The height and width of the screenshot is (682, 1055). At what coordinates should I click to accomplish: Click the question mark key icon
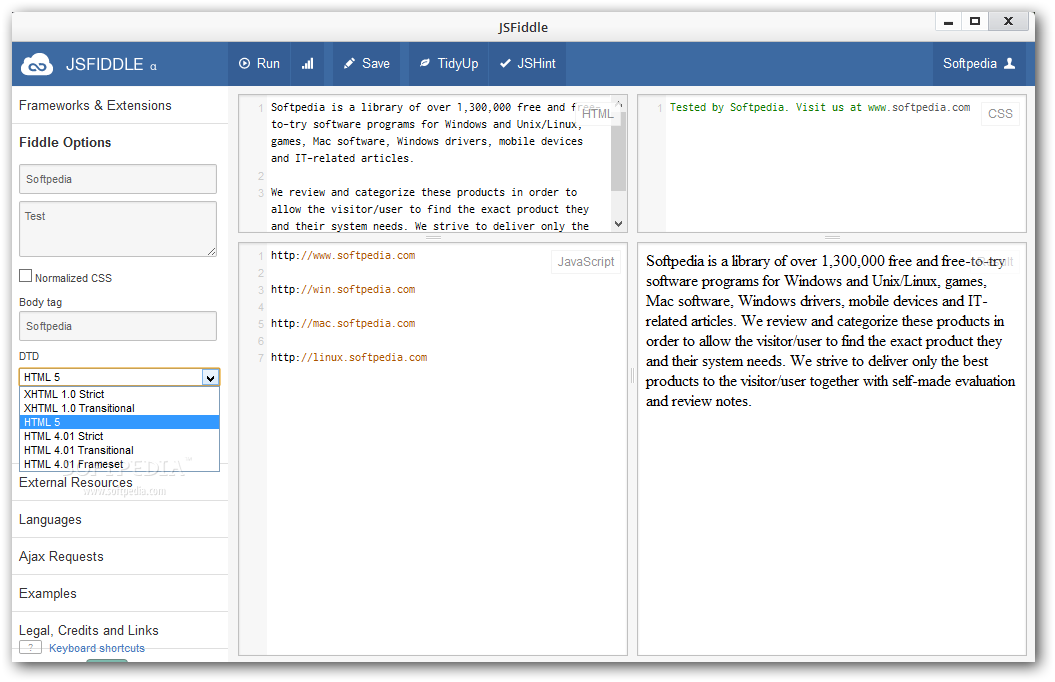[30, 648]
